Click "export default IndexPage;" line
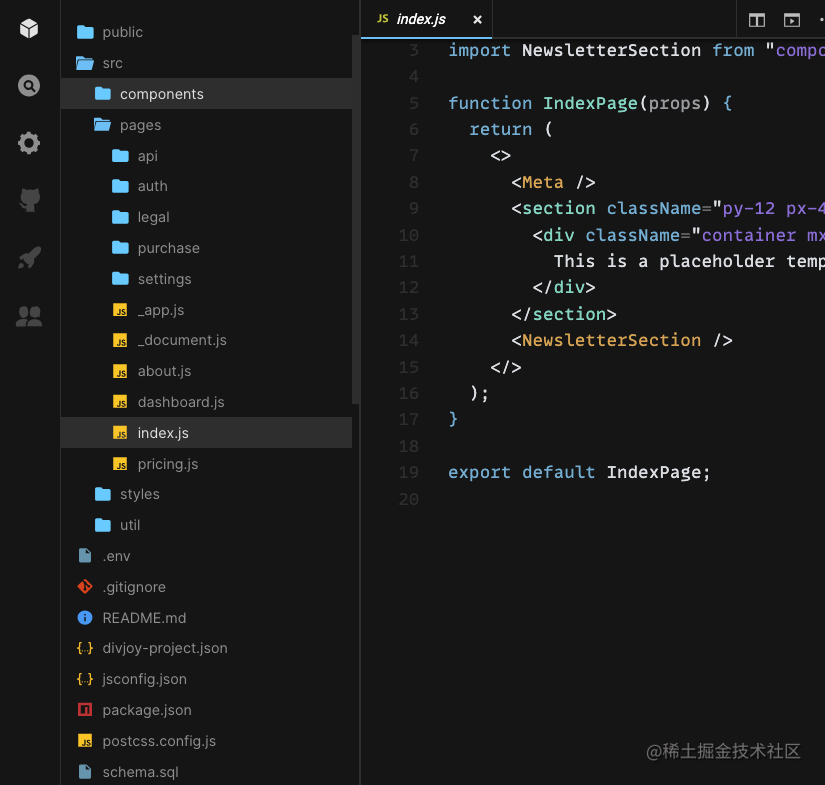The width and height of the screenshot is (825, 785). (x=579, y=472)
